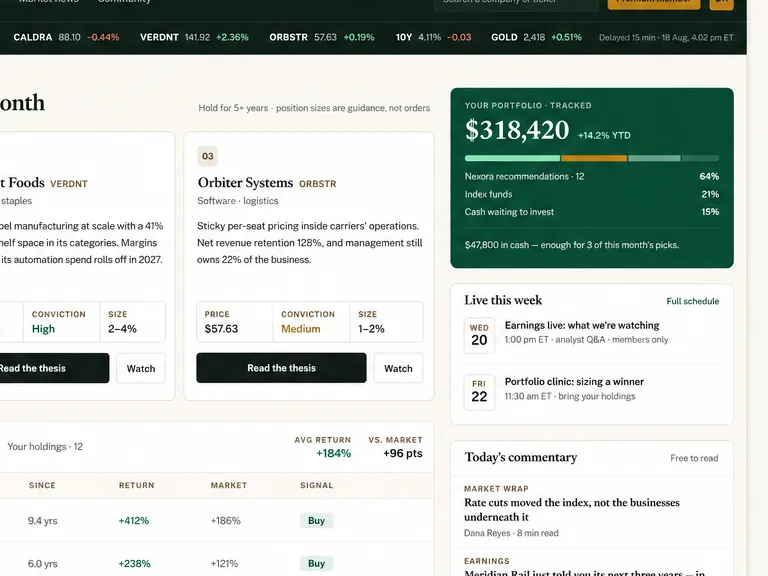
Task: Click the +238% return value
Action: click(x=134, y=564)
